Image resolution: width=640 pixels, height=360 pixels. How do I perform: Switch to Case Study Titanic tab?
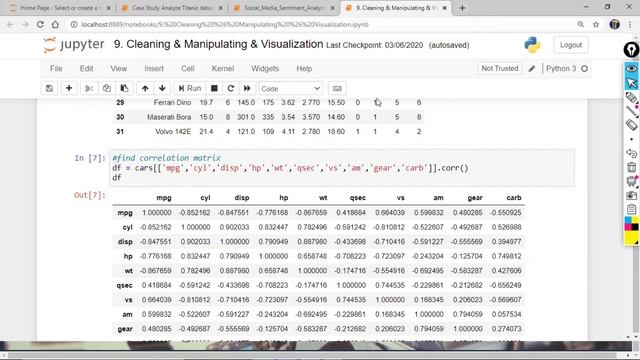pyautogui.click(x=173, y=8)
